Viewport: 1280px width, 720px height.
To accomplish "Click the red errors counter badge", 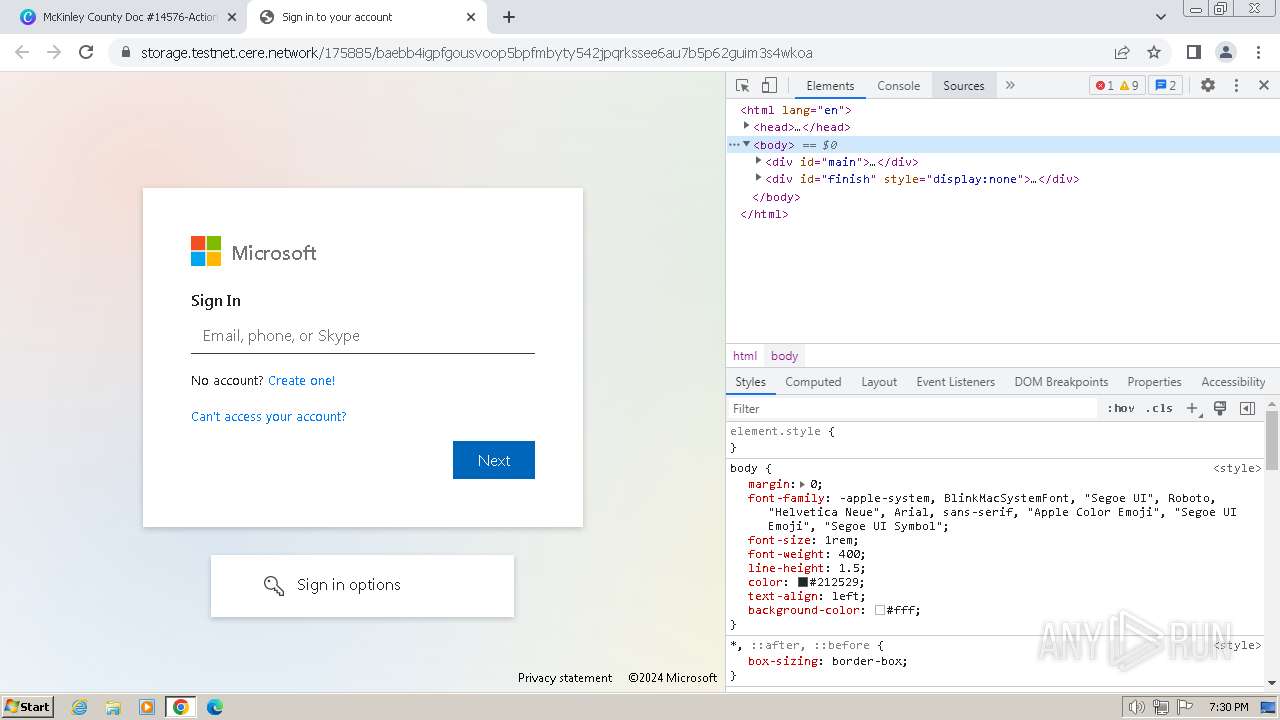I will [x=1105, y=86].
